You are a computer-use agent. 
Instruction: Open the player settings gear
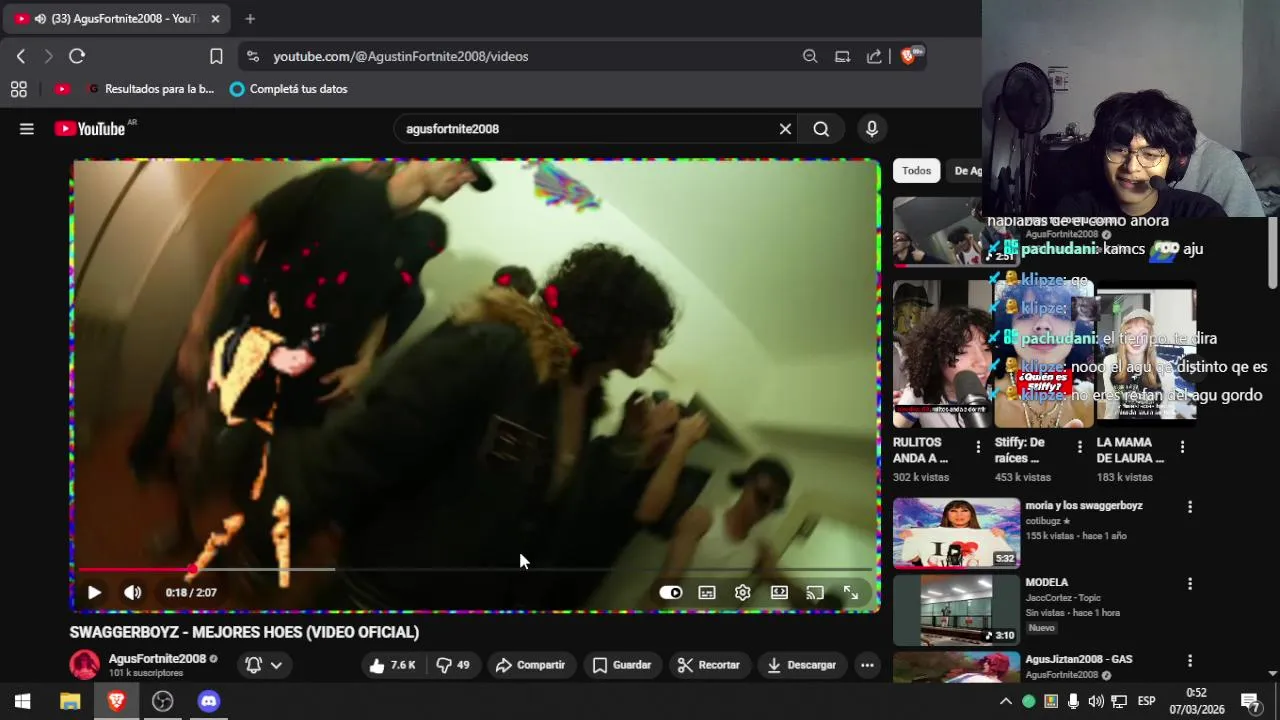click(743, 592)
